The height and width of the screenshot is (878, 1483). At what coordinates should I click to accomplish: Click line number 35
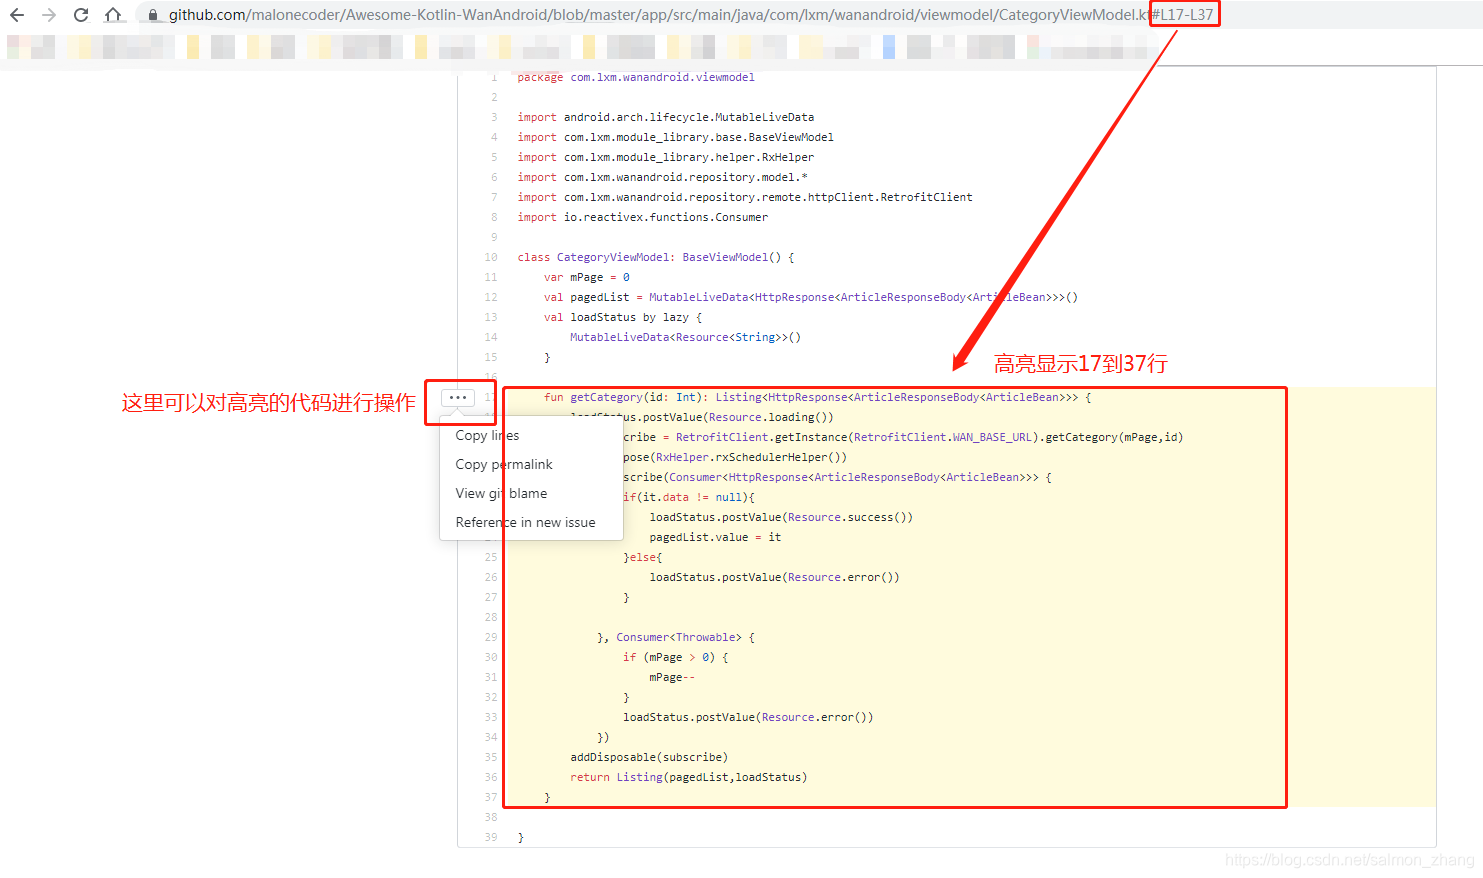(491, 757)
